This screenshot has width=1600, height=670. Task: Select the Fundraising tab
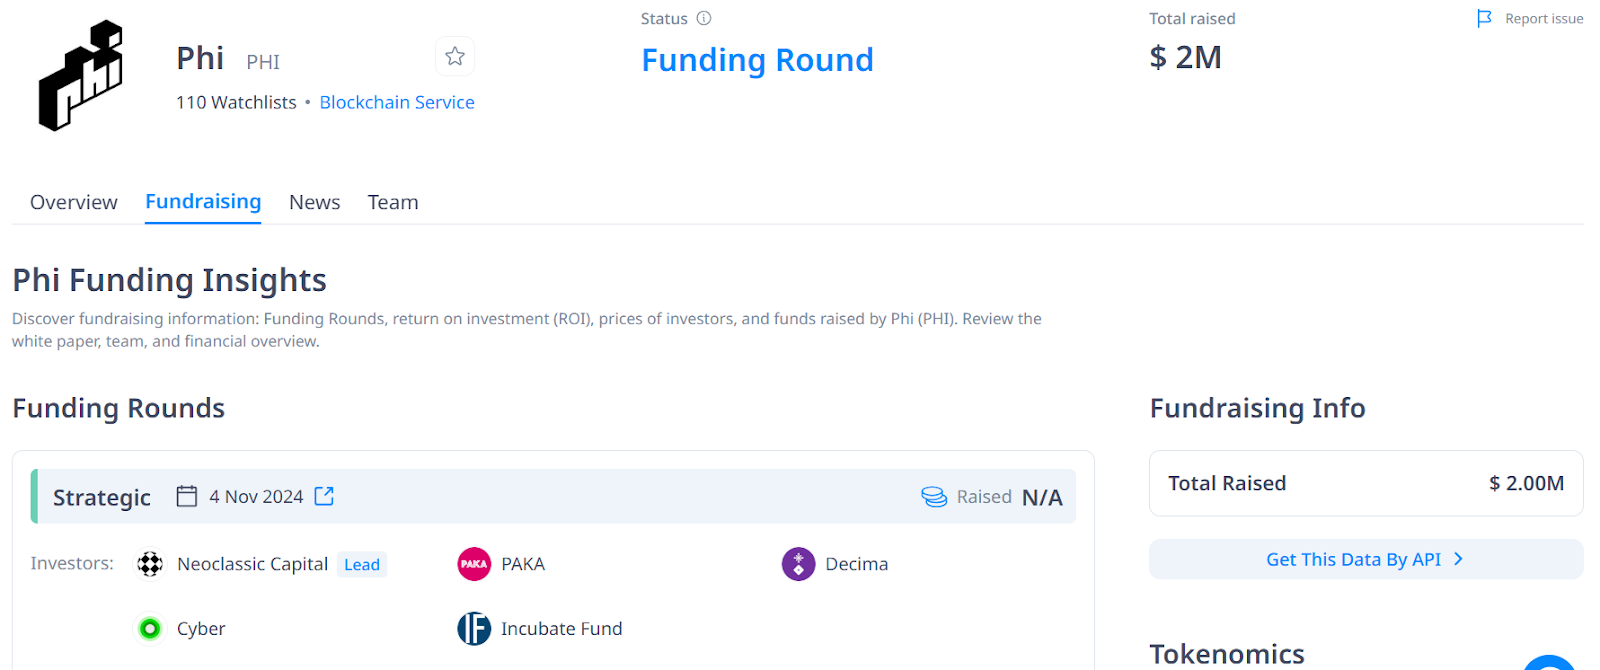pos(203,202)
